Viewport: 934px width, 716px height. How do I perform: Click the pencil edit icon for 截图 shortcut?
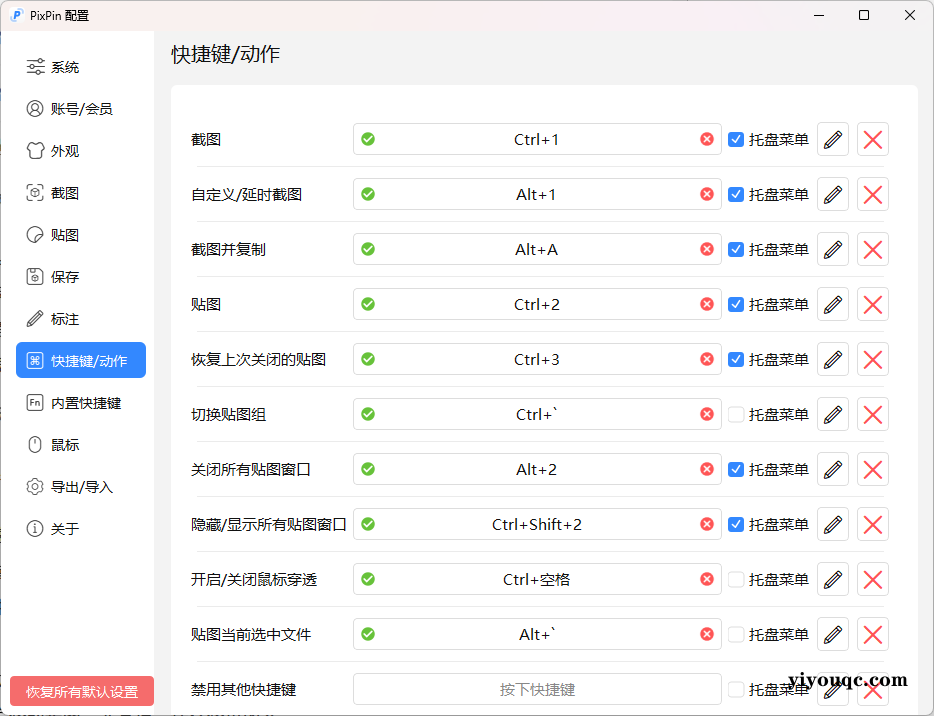(832, 139)
